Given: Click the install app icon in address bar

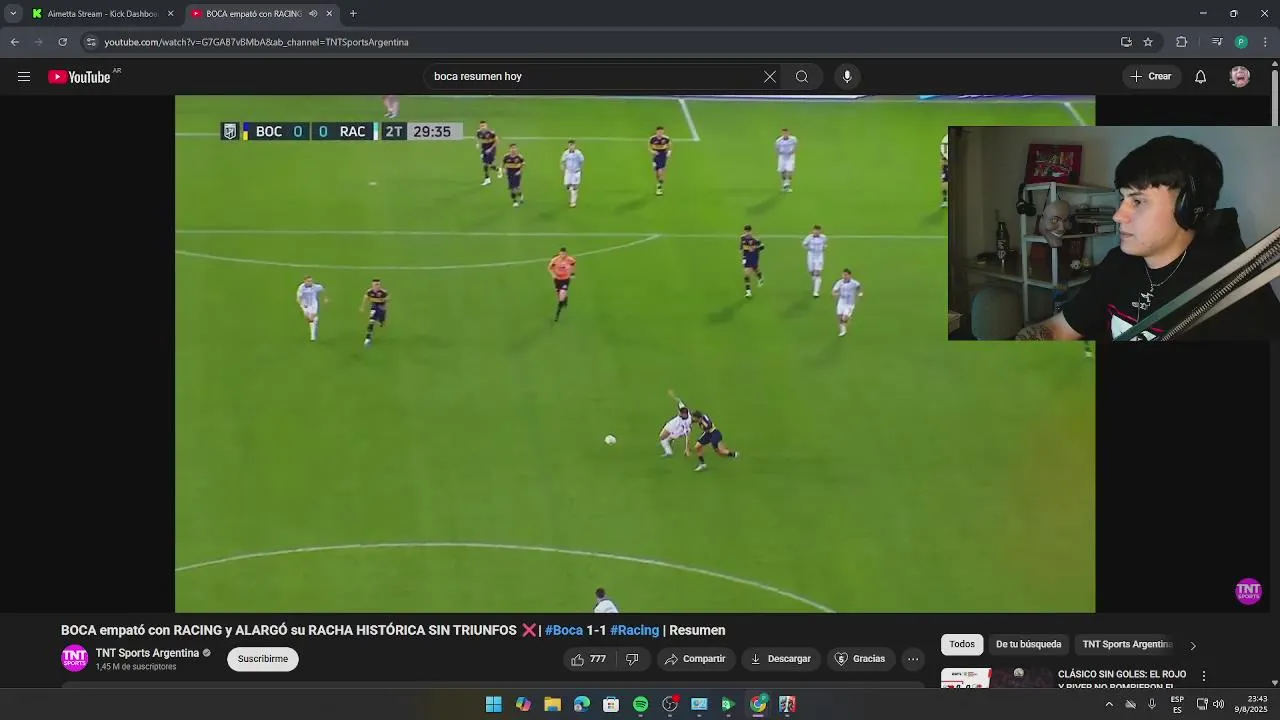Looking at the screenshot, I should pos(1126,42).
